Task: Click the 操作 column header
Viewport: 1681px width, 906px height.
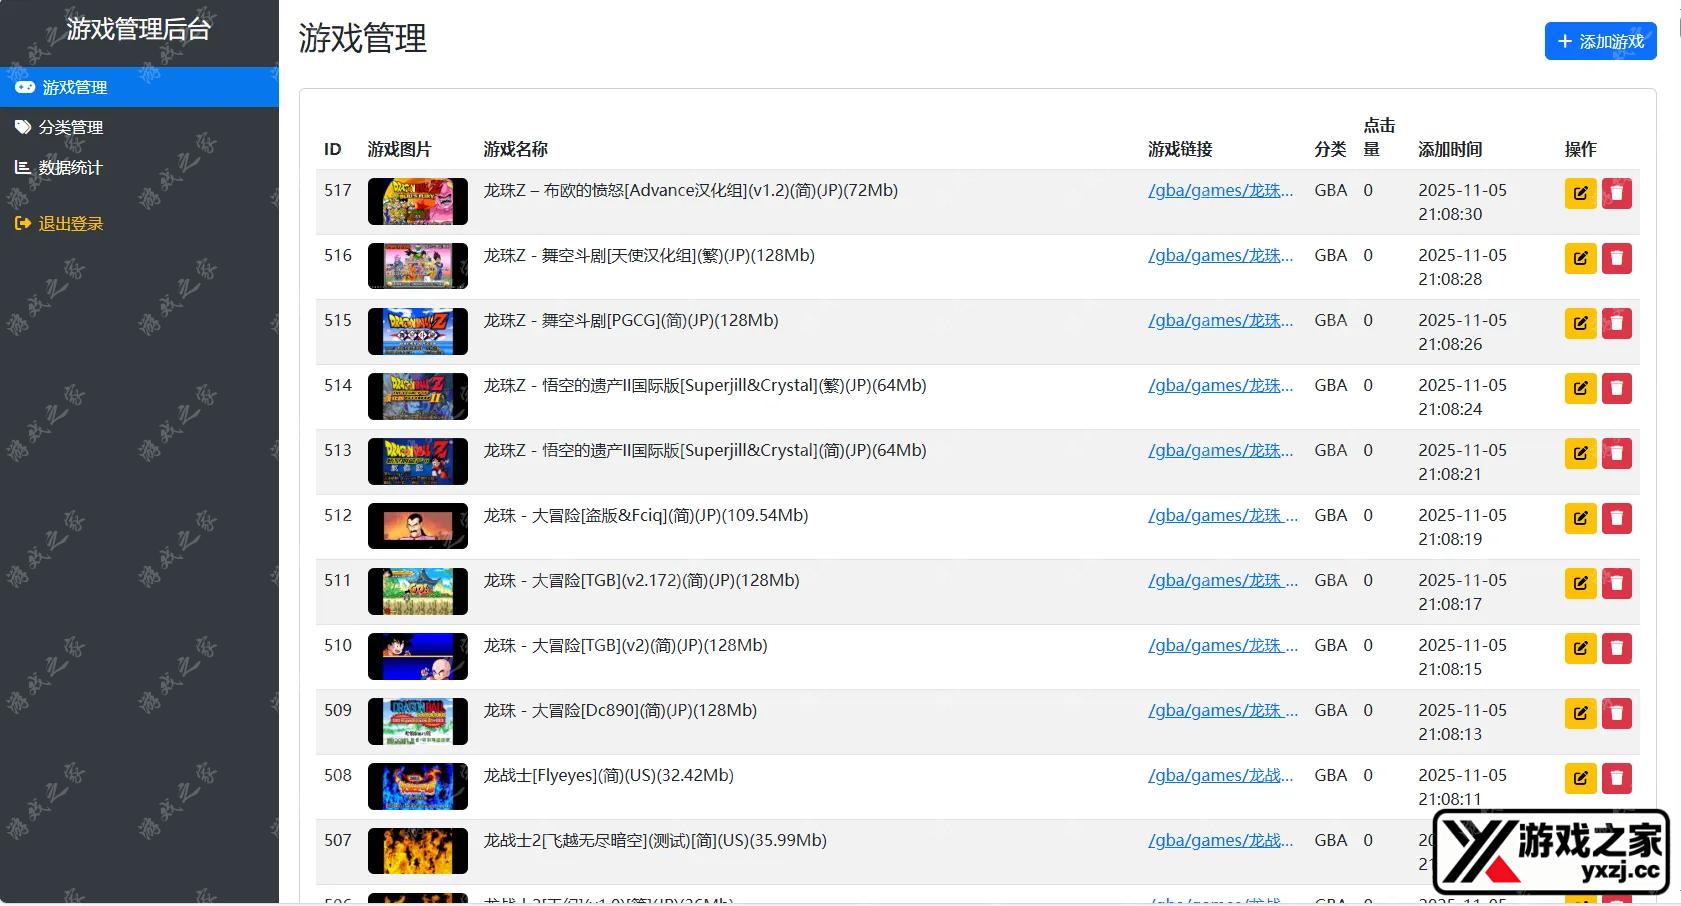Action: 1581,149
